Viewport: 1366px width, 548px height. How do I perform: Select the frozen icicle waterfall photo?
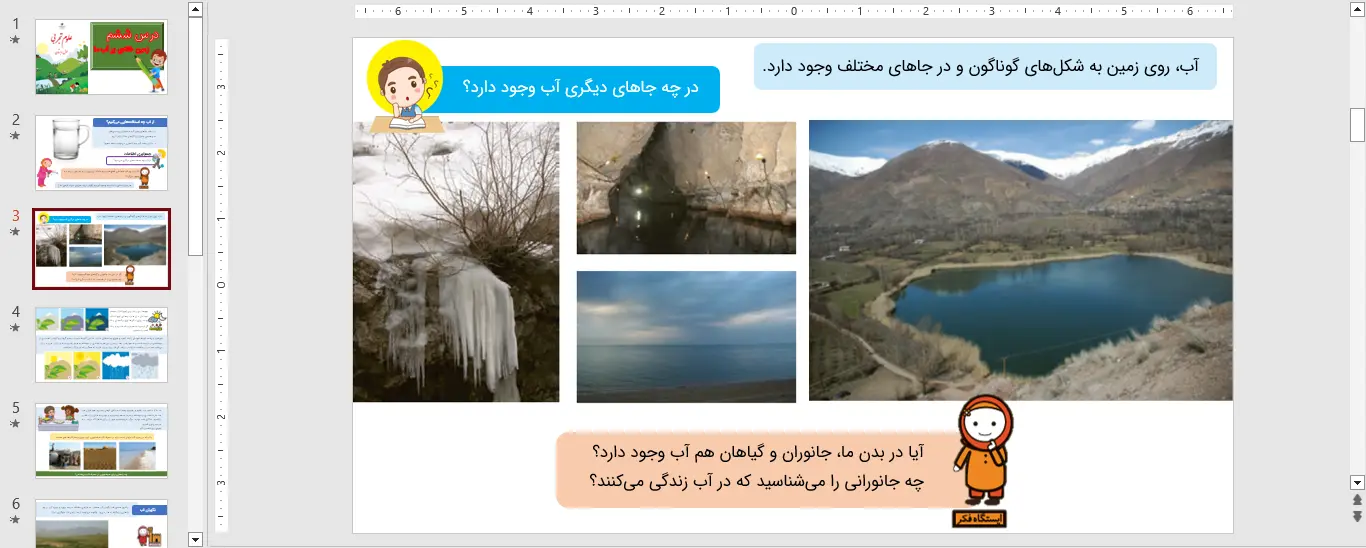pos(455,262)
